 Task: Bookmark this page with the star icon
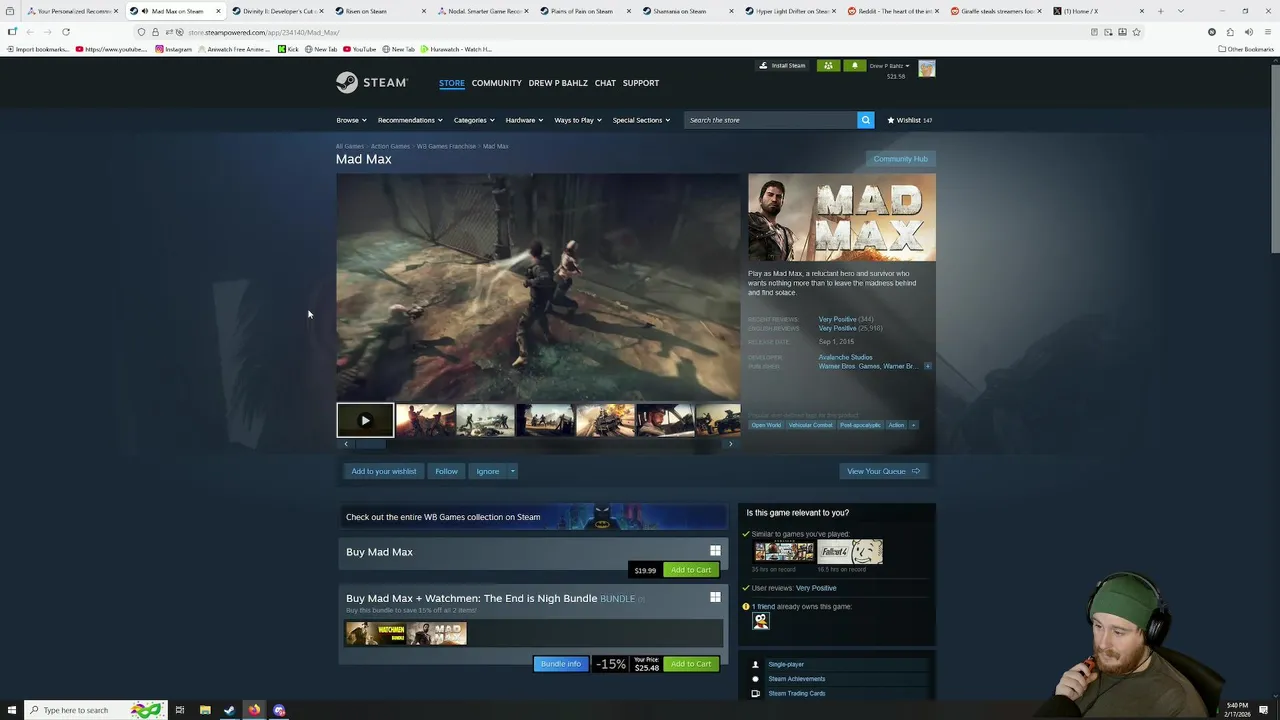click(1136, 32)
